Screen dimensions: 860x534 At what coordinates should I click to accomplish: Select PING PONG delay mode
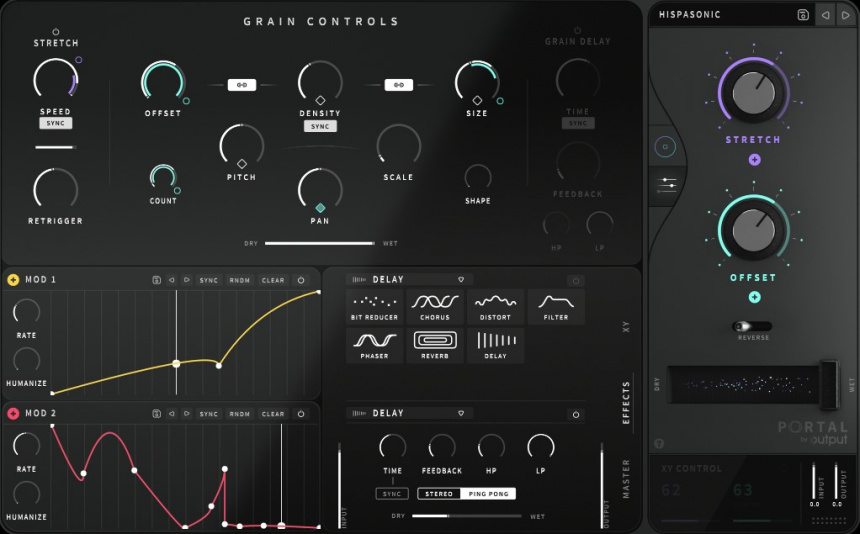[488, 494]
